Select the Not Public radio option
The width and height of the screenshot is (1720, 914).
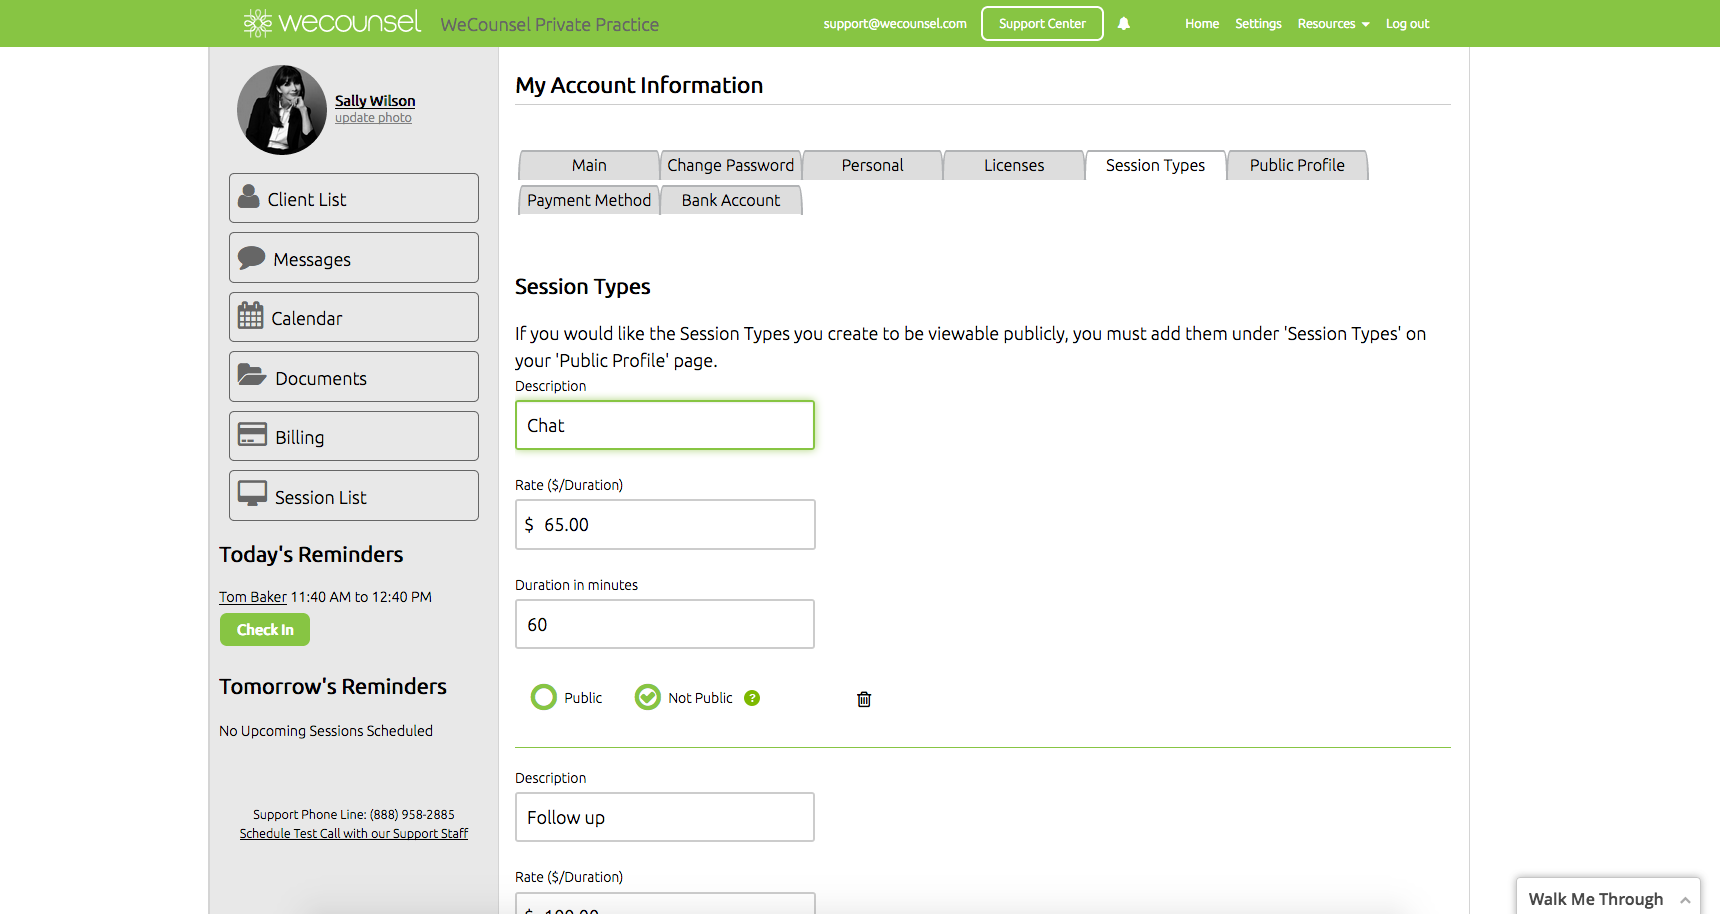[x=648, y=697]
